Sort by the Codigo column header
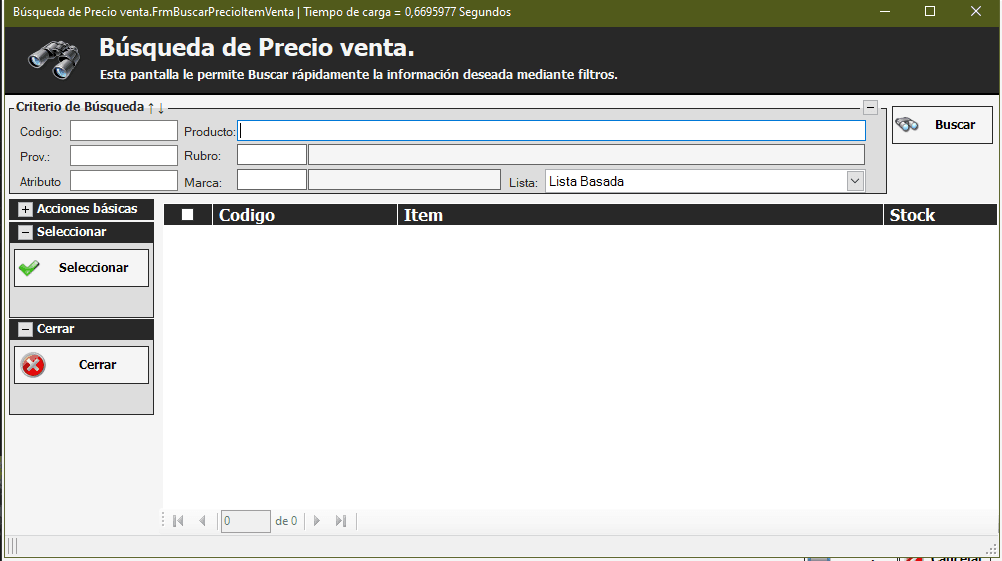This screenshot has height=561, width=1002. pos(304,215)
